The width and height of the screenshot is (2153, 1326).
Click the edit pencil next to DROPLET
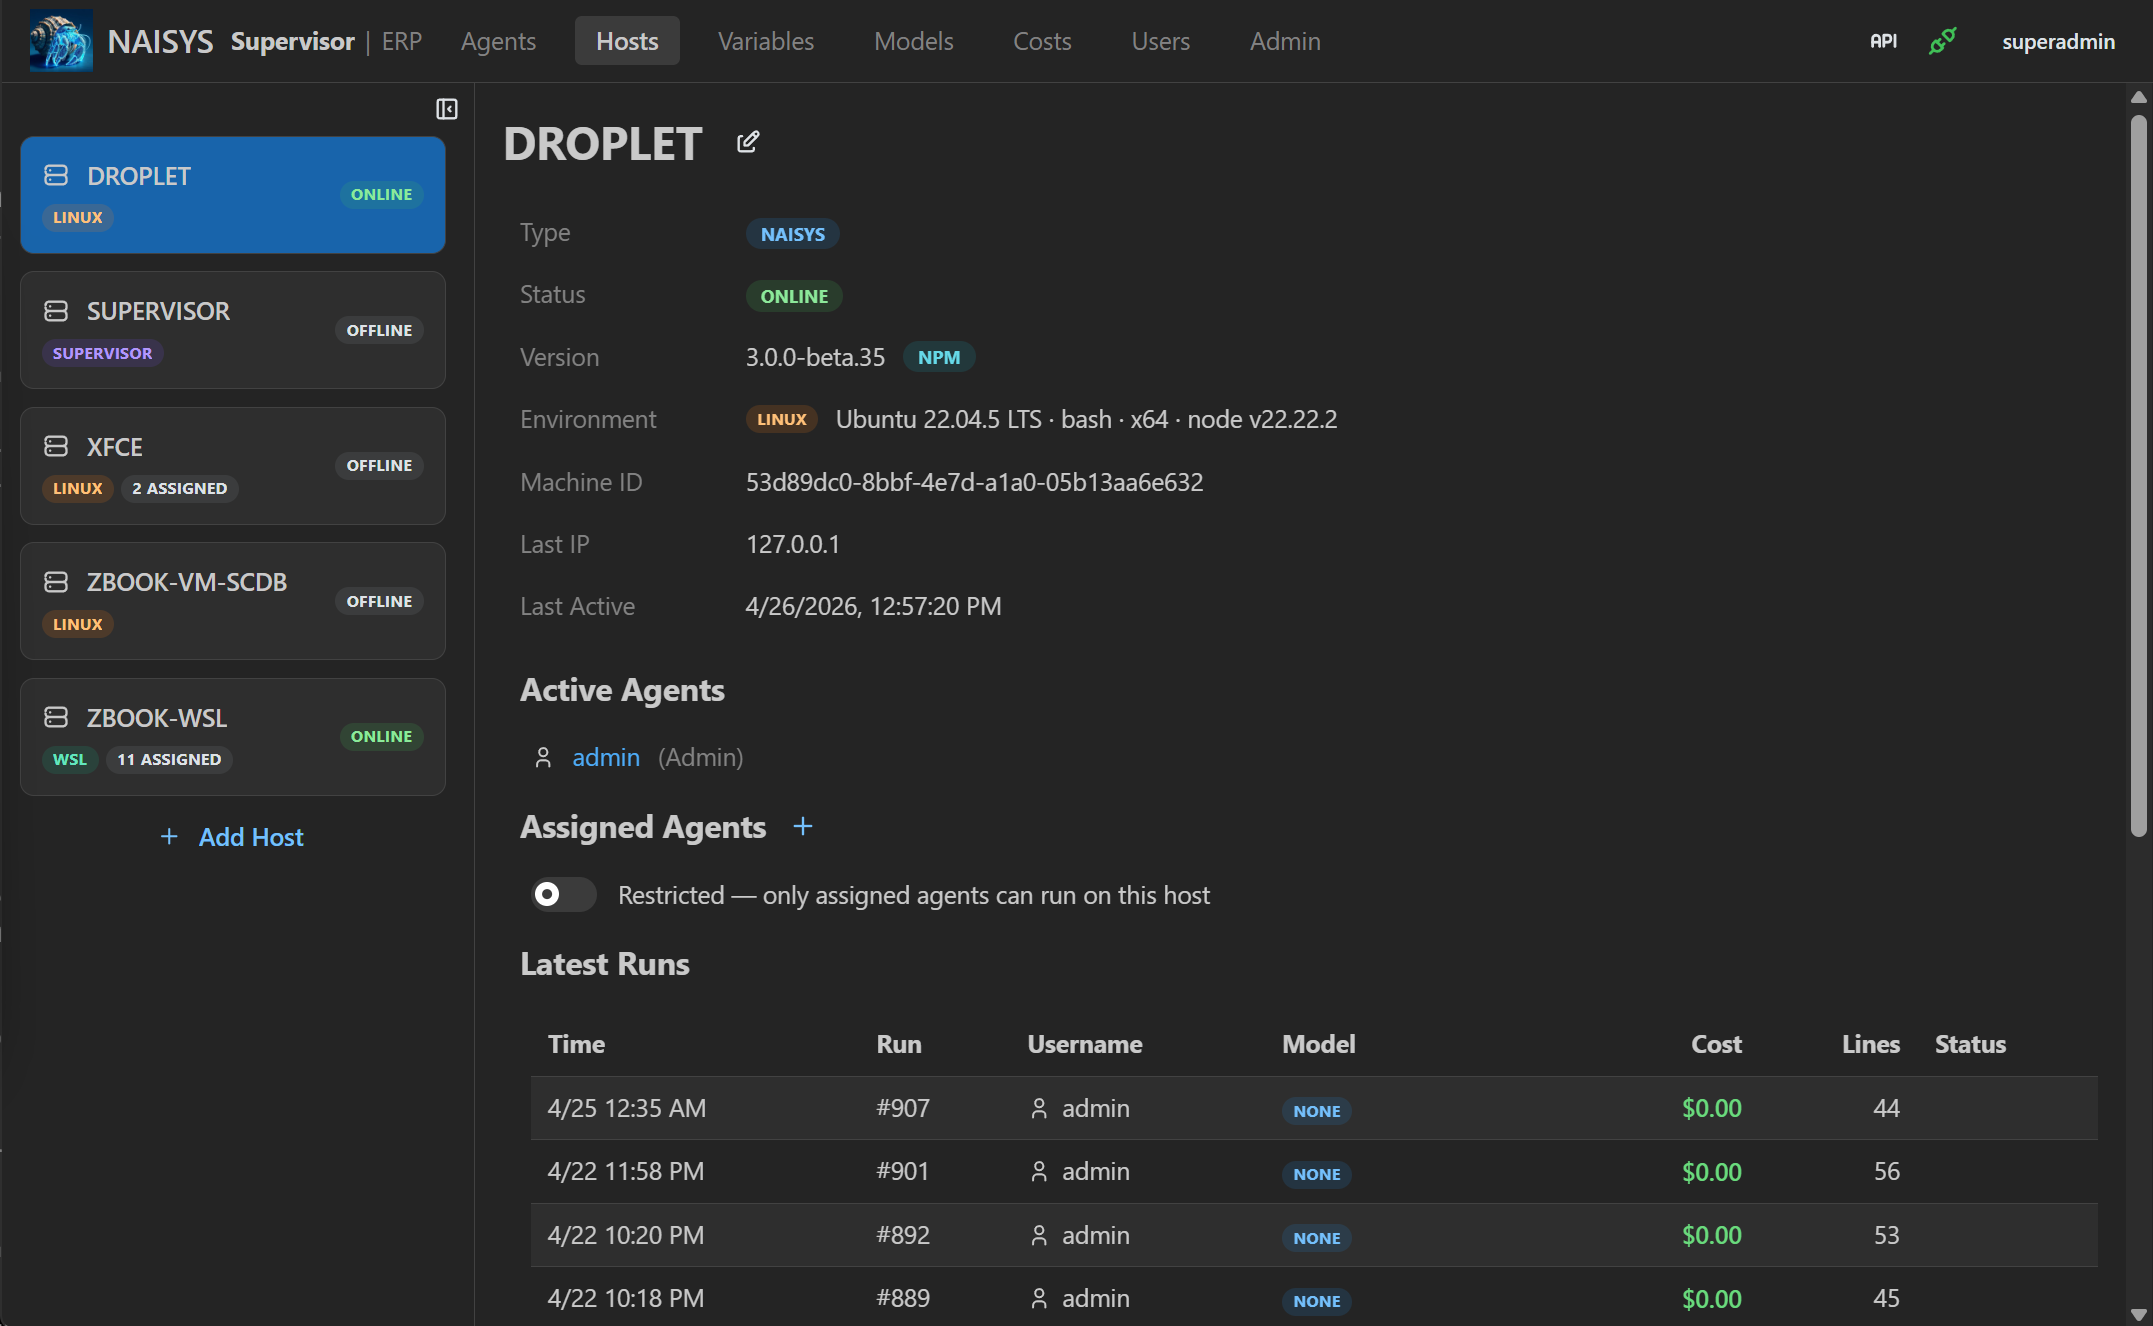pos(747,141)
